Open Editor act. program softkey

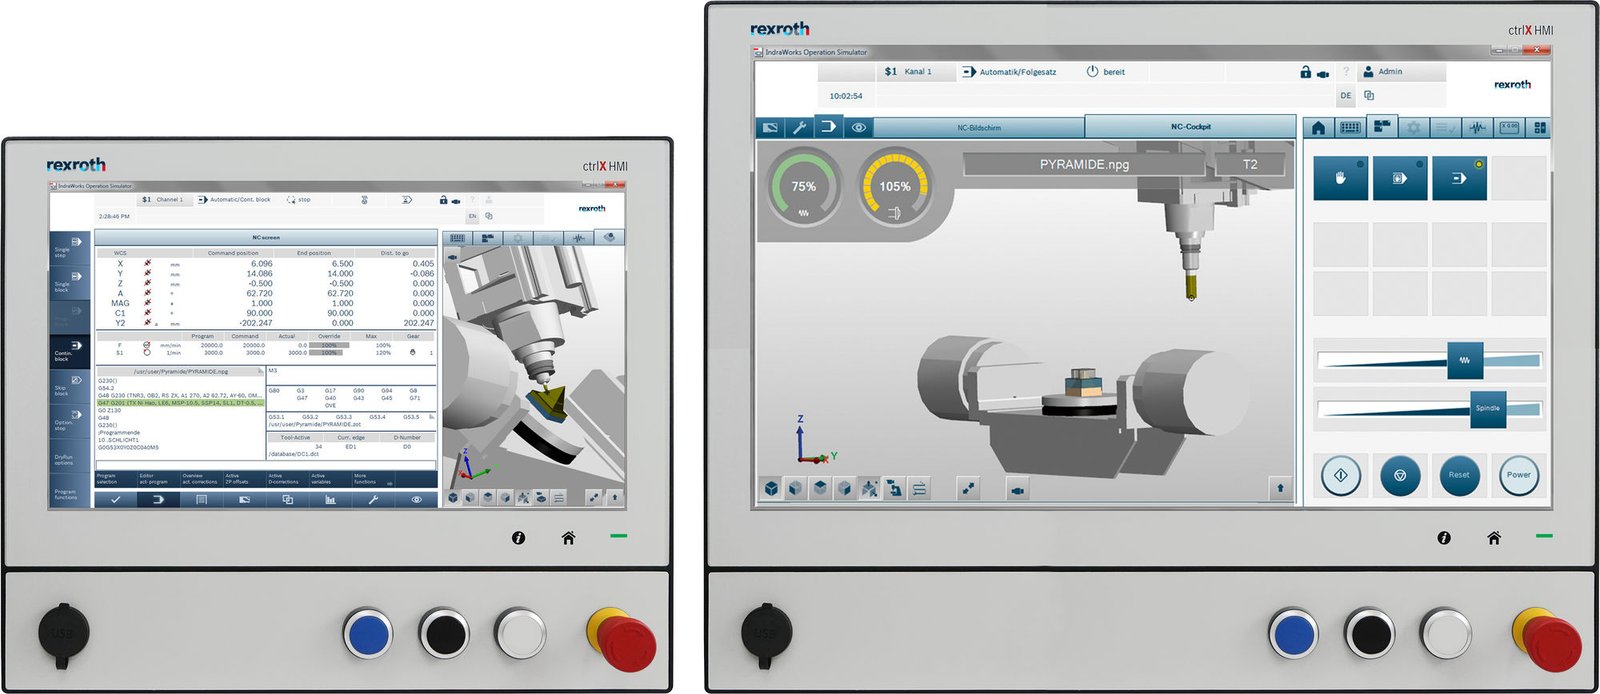(x=159, y=479)
